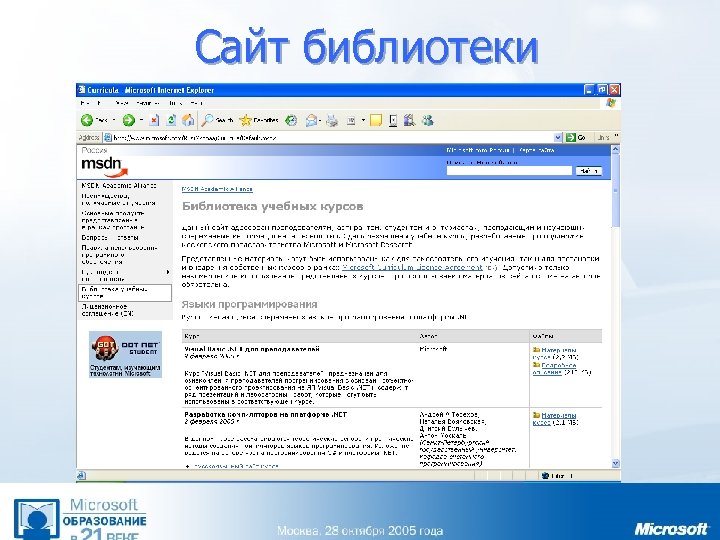Open the Edit menu
The image size is (720, 540).
(99, 103)
